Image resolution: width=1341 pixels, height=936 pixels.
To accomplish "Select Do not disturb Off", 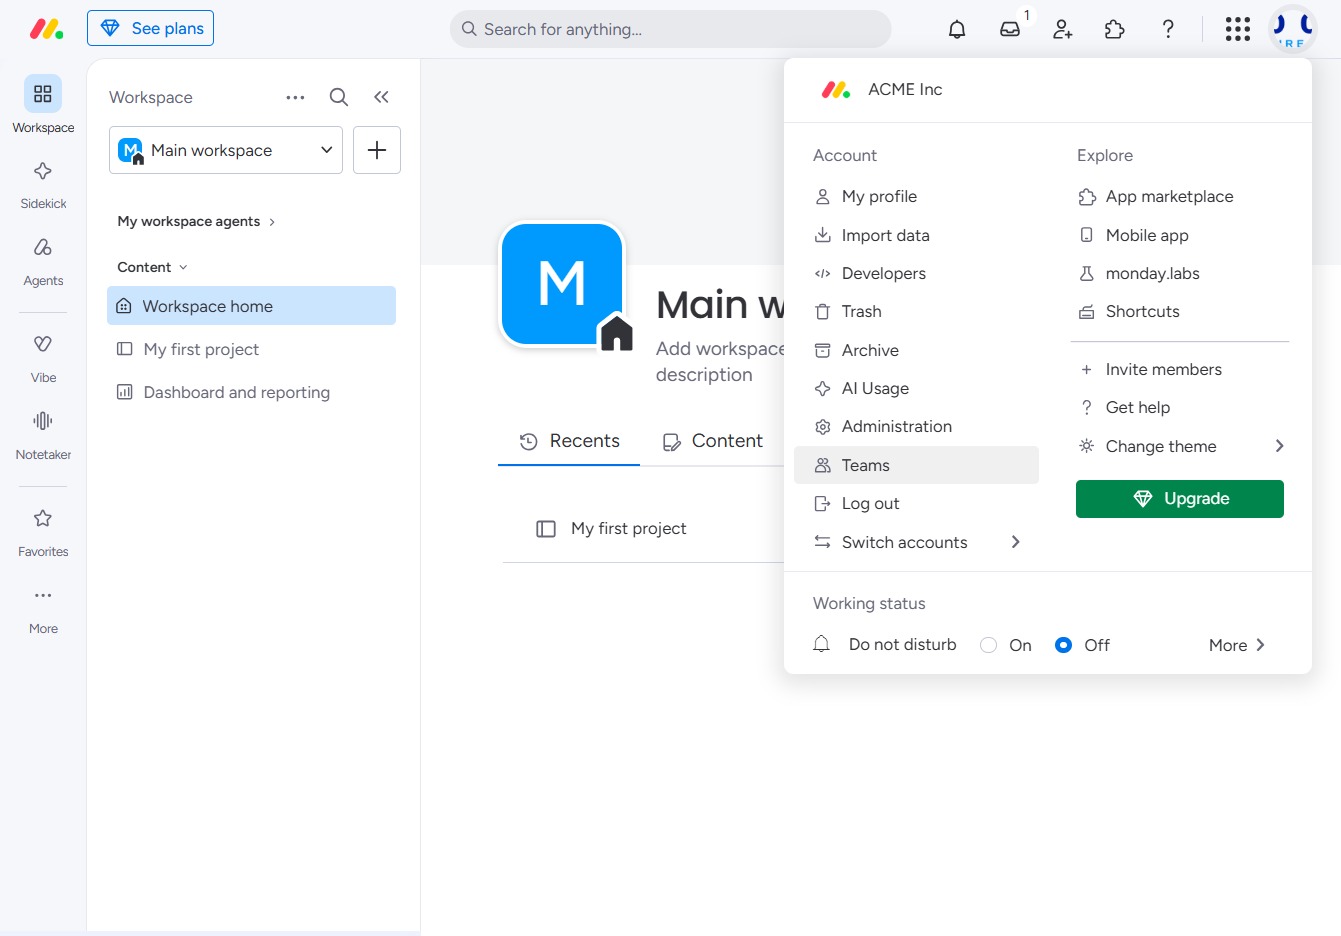I will coord(1063,645).
